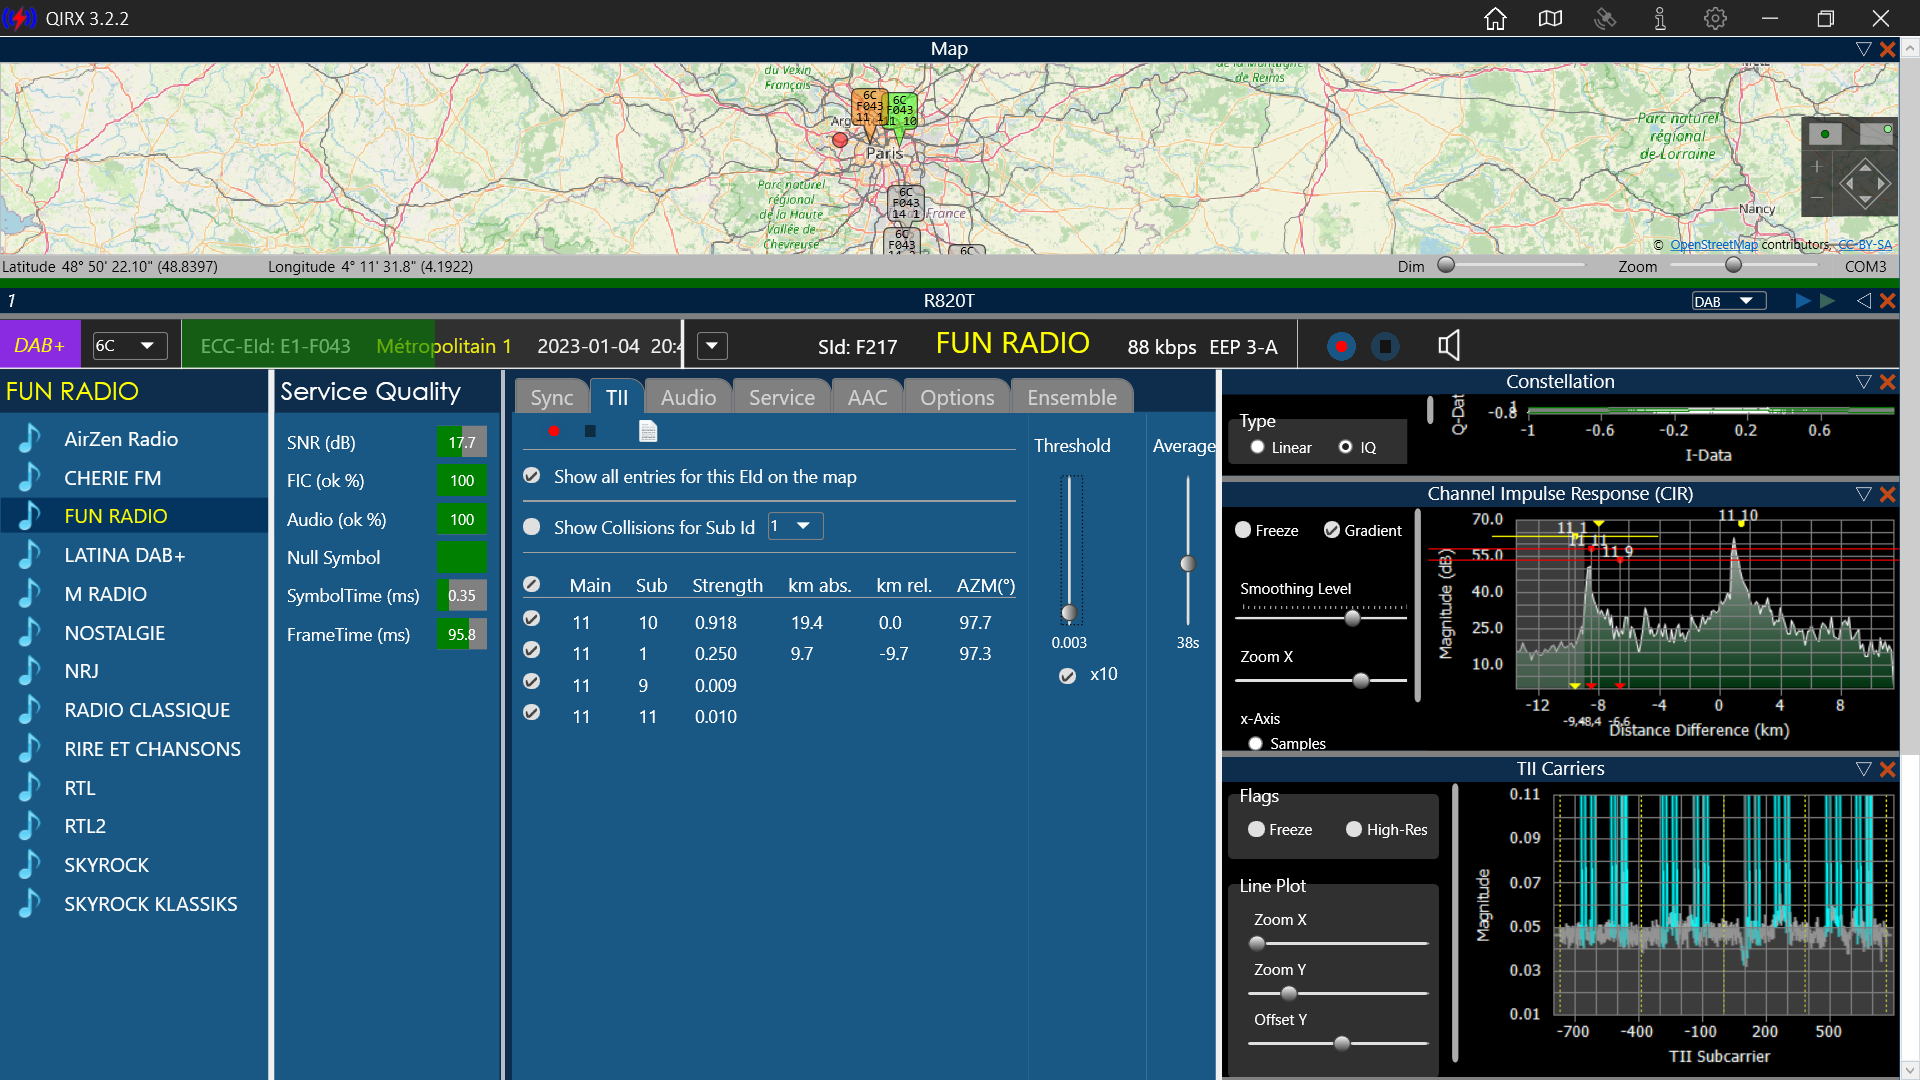Click the map pan navigation pad
This screenshot has width=1920, height=1080.
[x=1865, y=184]
